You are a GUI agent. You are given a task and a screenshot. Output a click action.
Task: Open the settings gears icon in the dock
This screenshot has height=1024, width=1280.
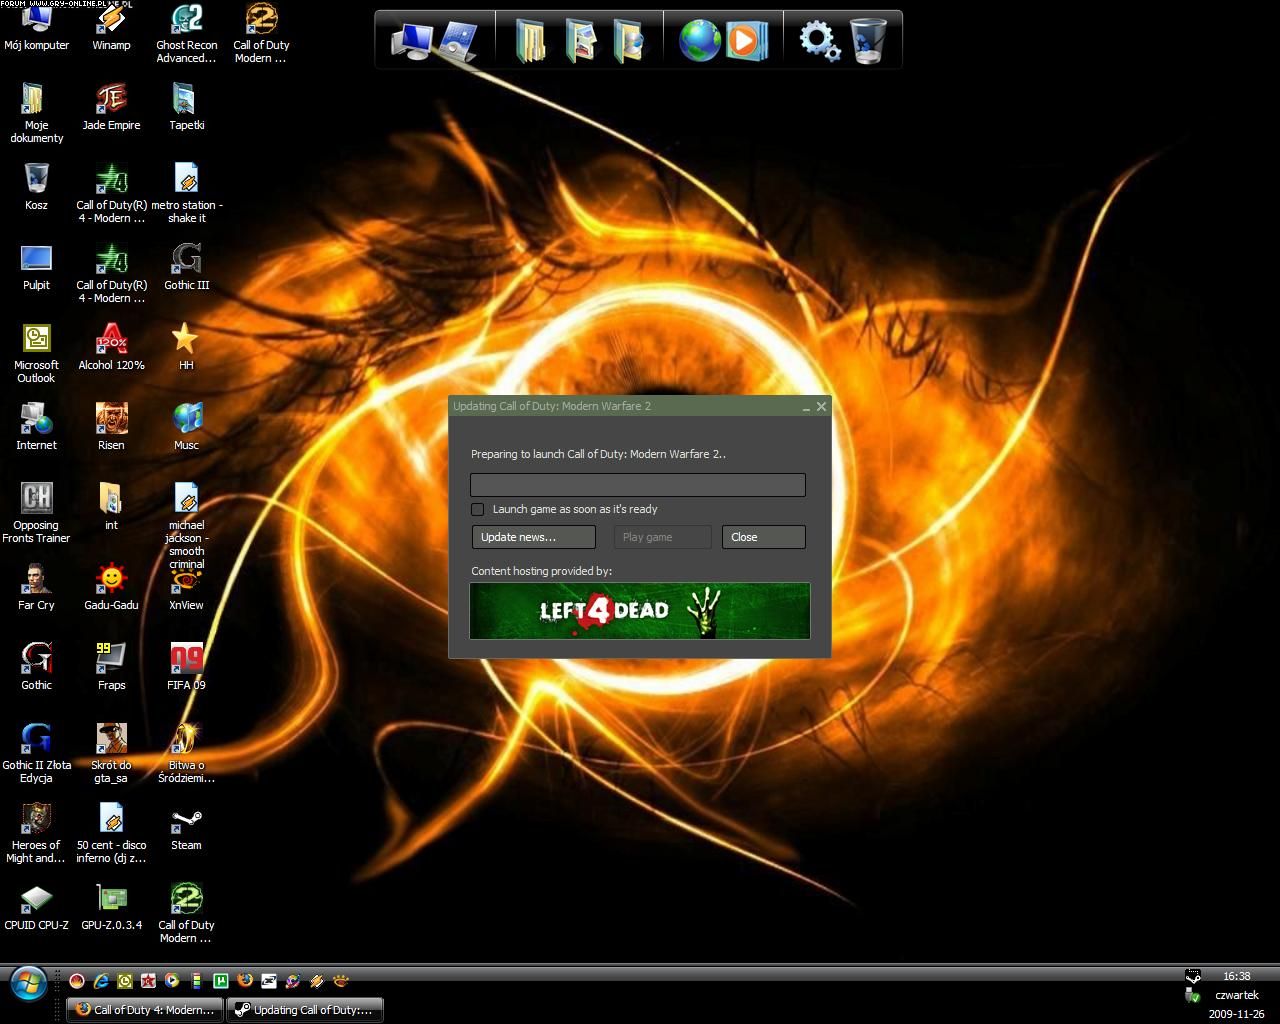pos(818,41)
